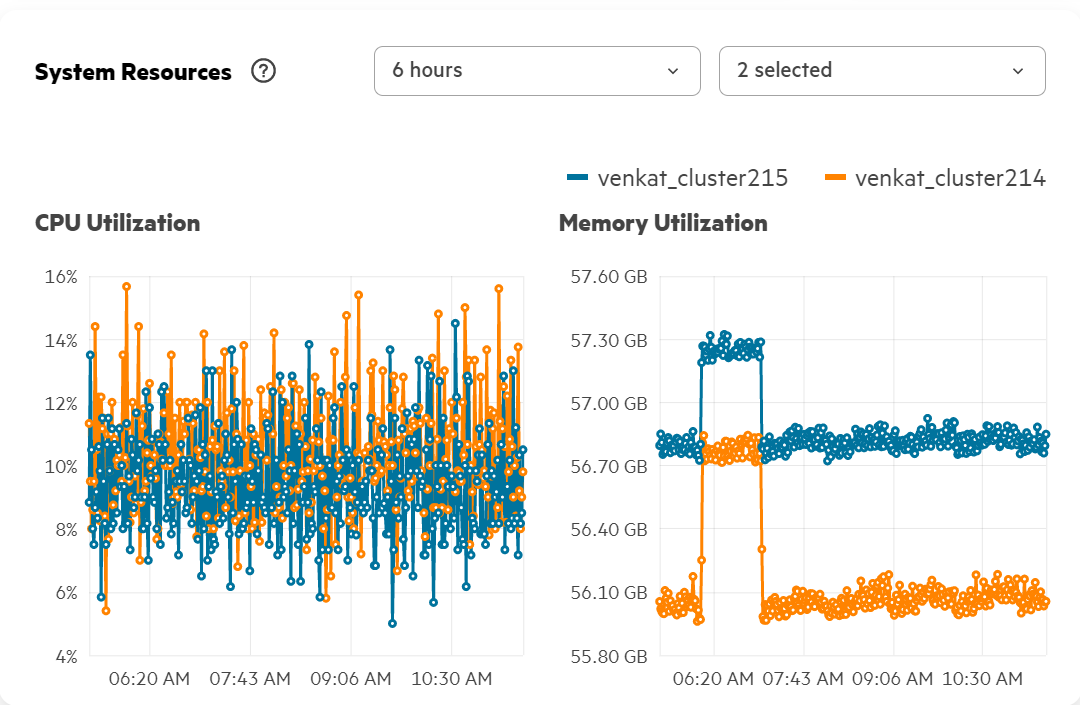Click the System Resources help icon
This screenshot has width=1080, height=705.
[263, 71]
